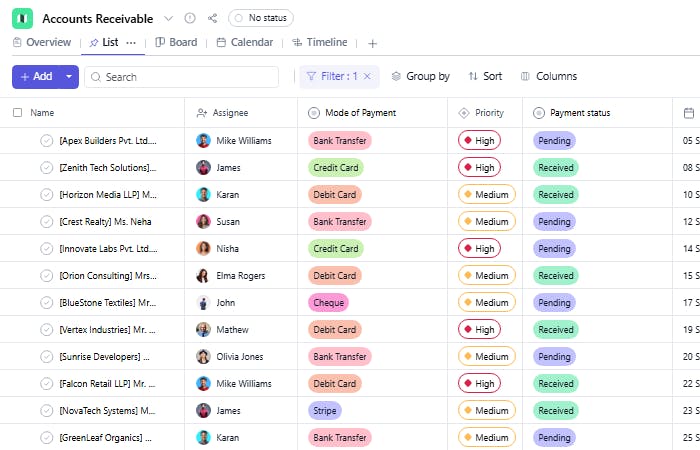Image resolution: width=700 pixels, height=450 pixels.
Task: Set project status via No status
Action: tap(261, 18)
